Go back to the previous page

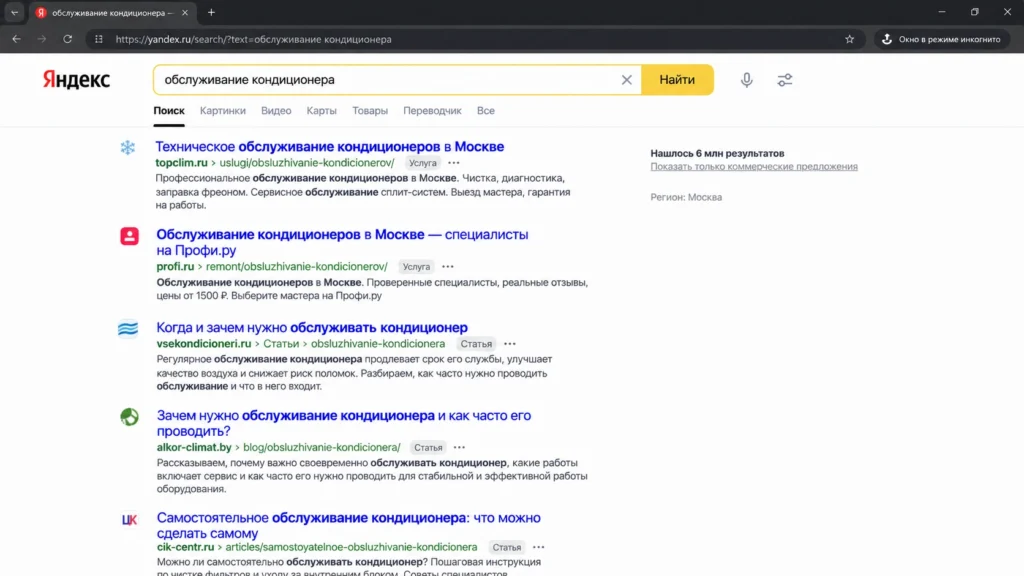[x=16, y=39]
